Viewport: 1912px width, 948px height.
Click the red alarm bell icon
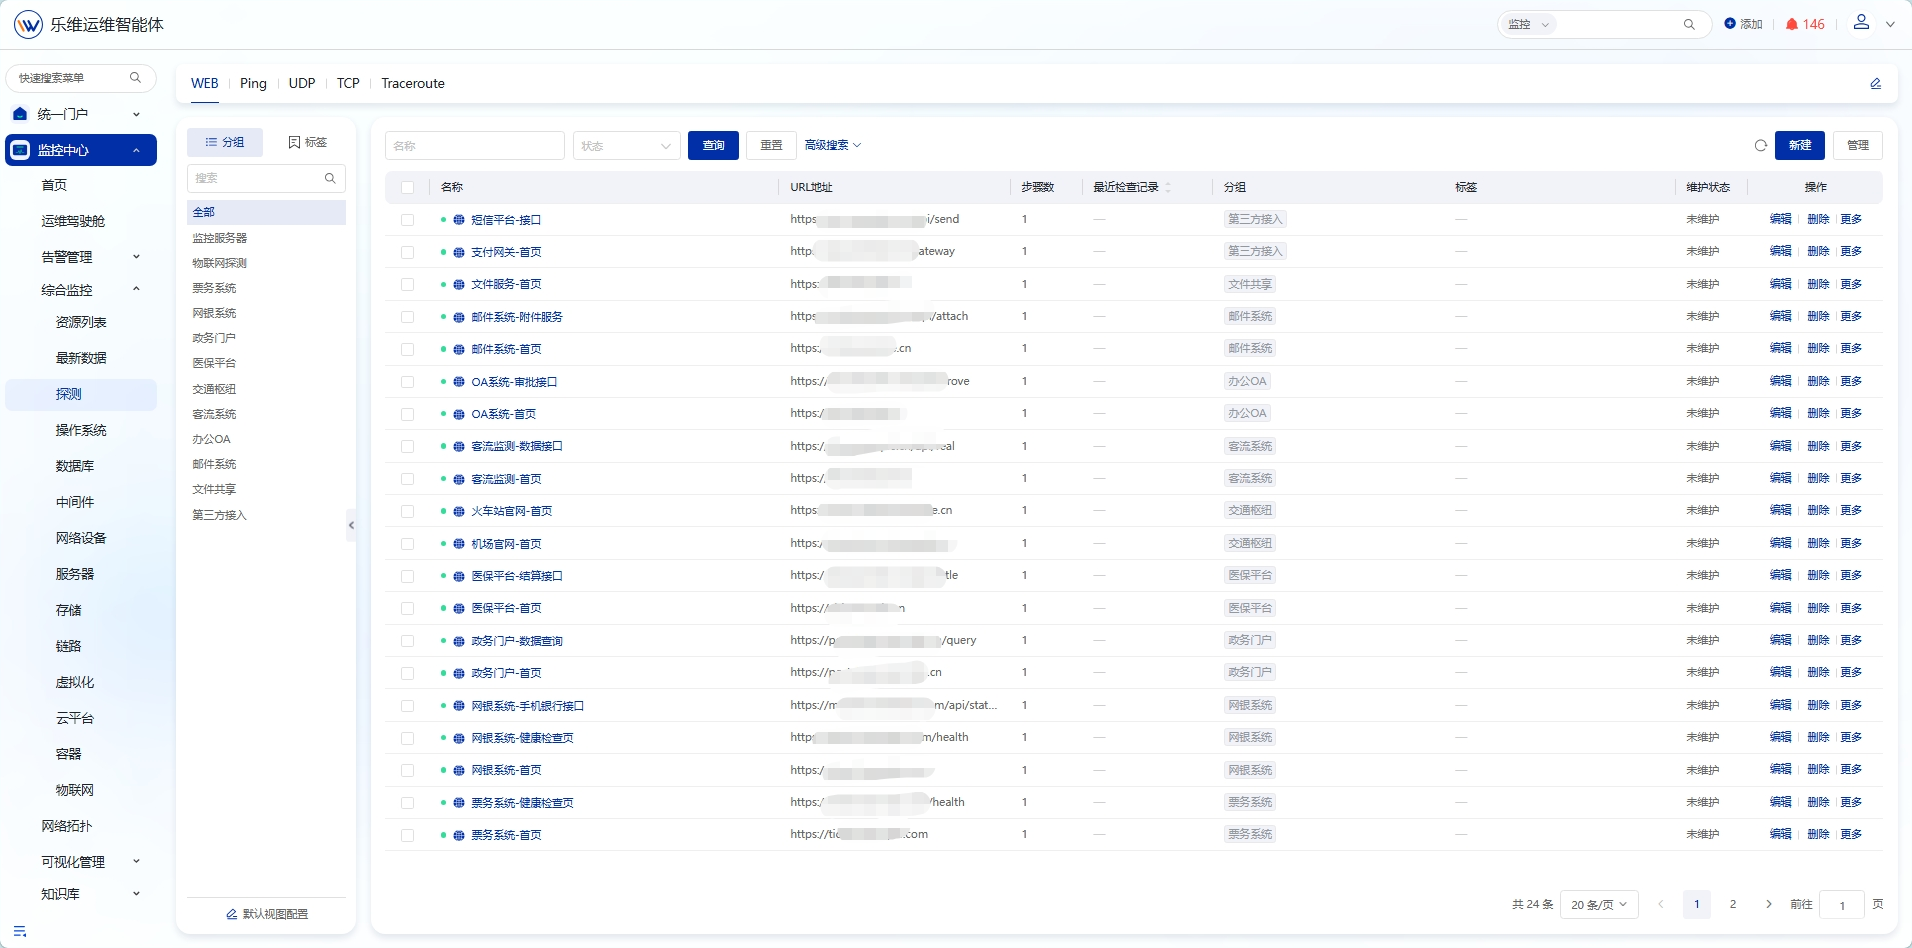click(1792, 25)
